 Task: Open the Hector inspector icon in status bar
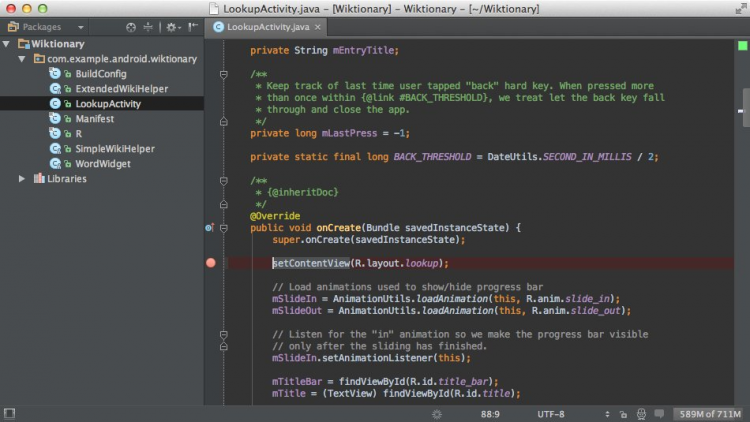639,413
